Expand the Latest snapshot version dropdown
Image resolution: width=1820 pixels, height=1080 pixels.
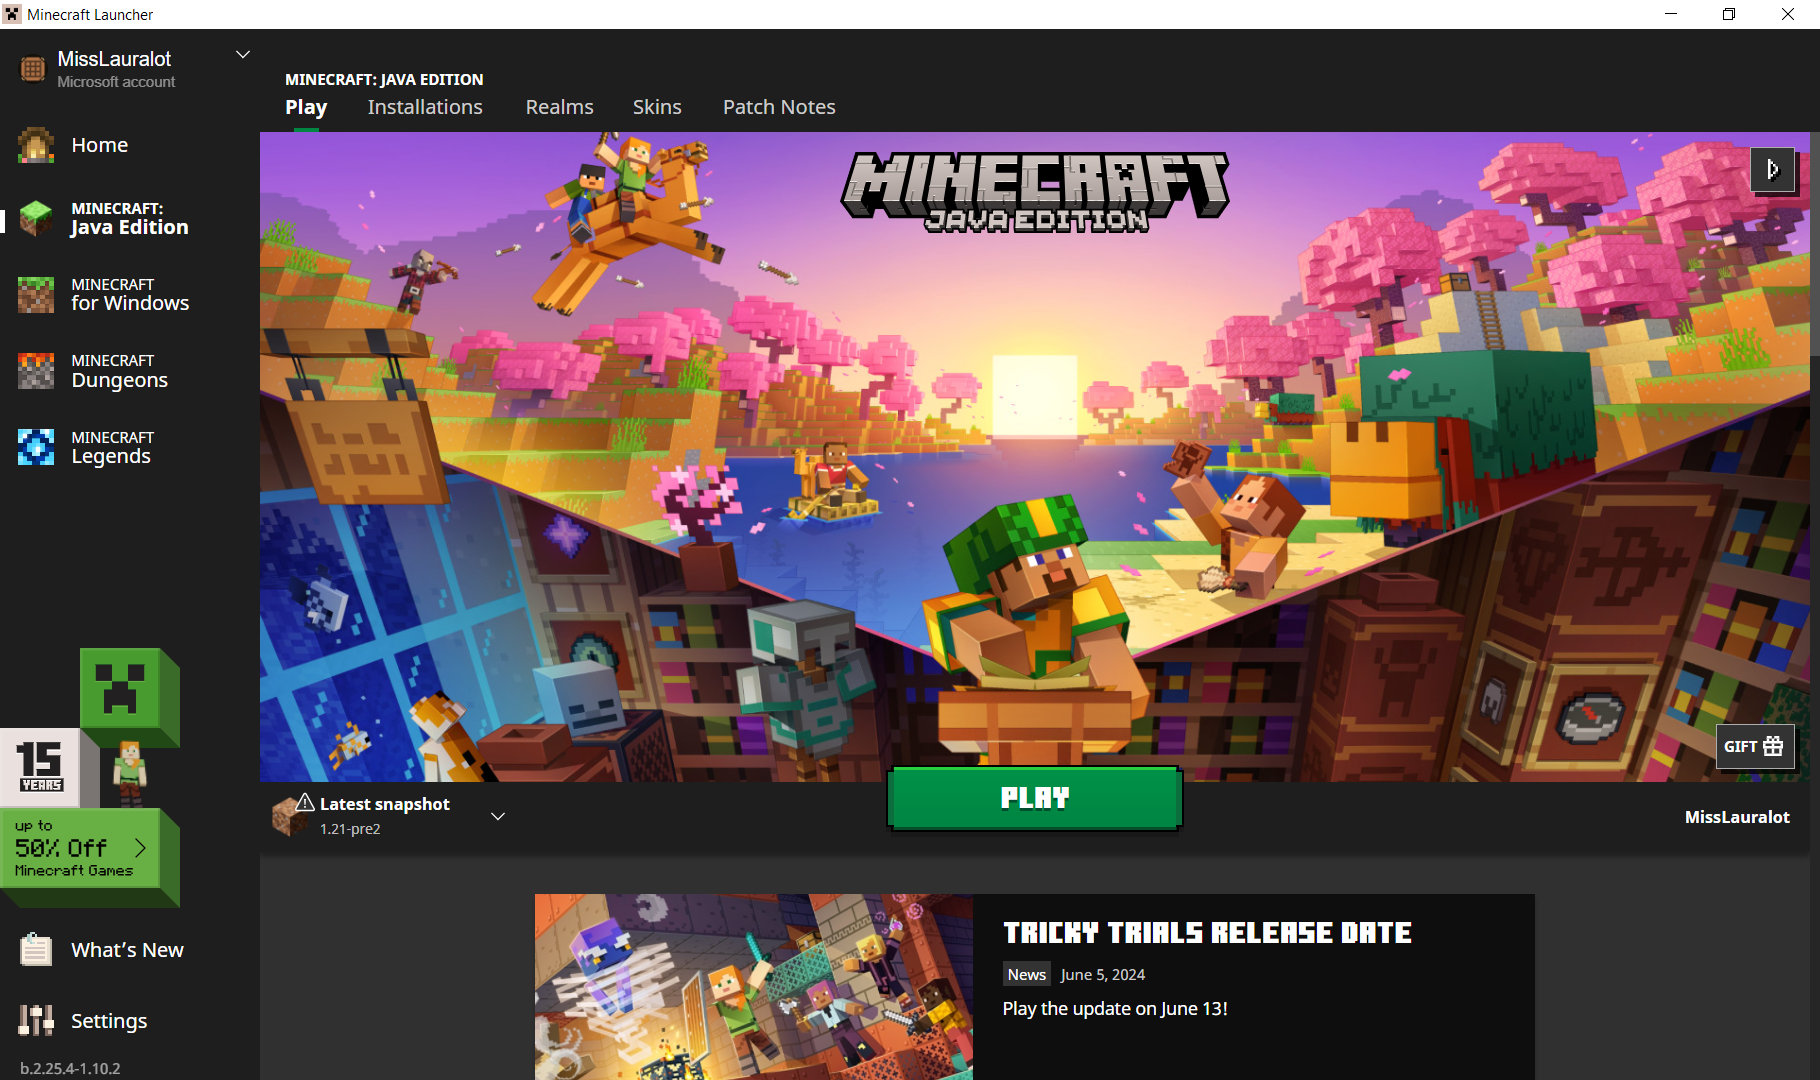tap(498, 816)
